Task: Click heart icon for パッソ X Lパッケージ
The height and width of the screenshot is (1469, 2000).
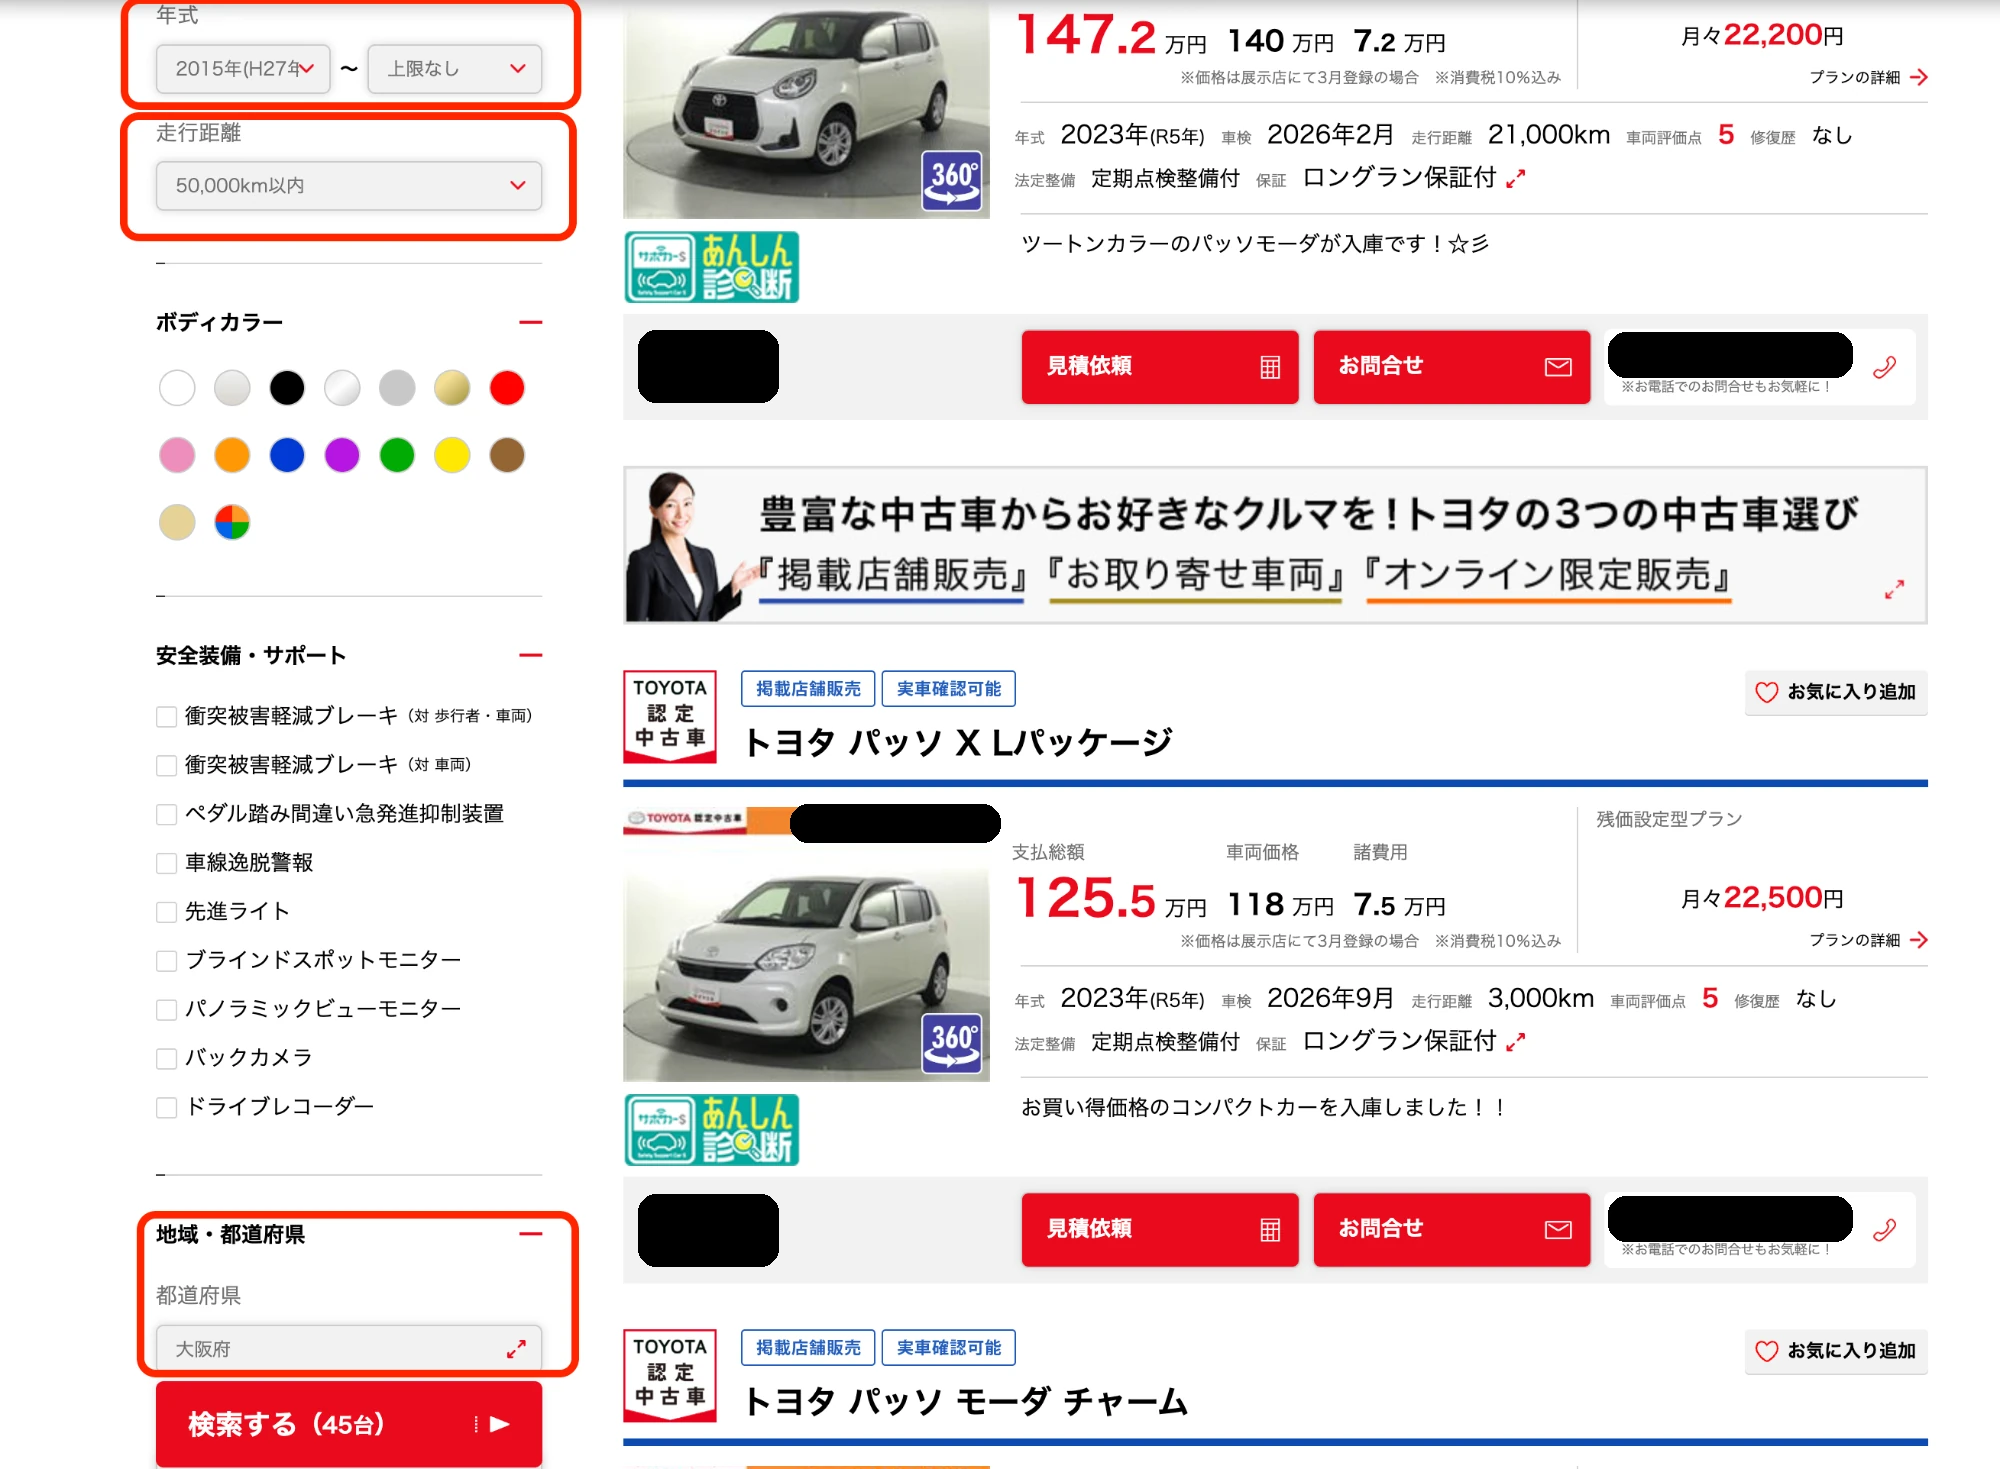Action: coord(1767,692)
